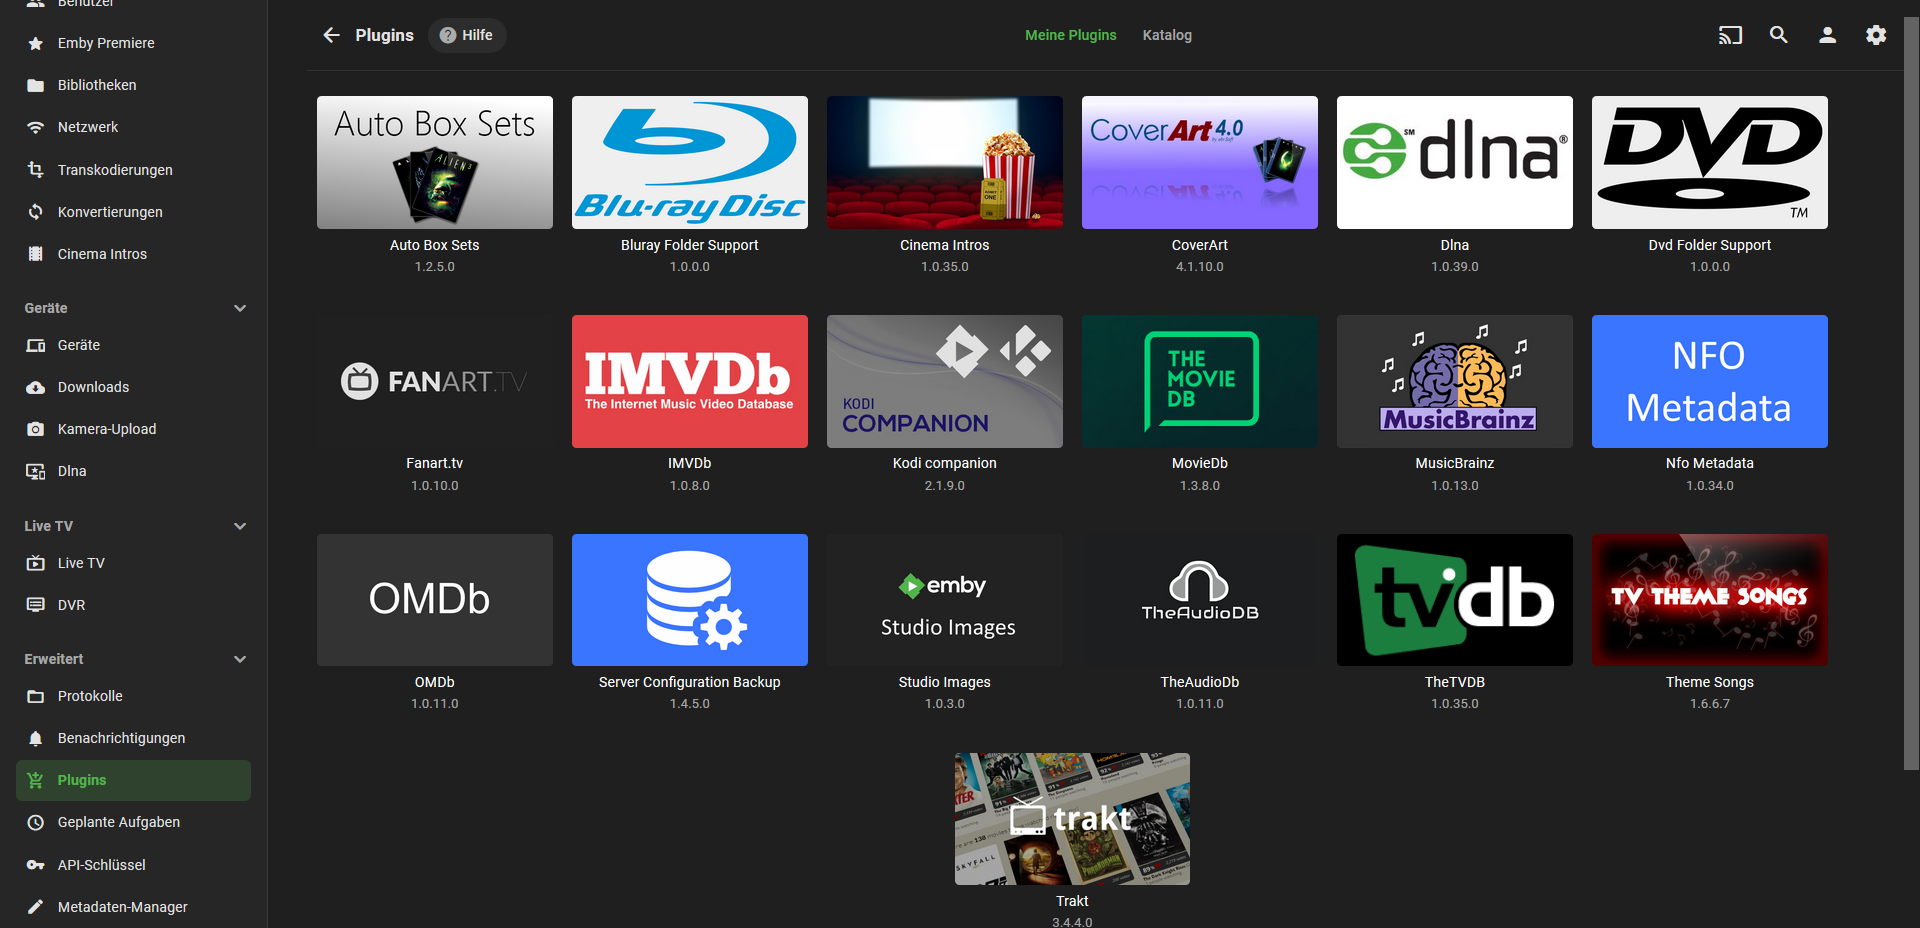Open Geplante Aufgaben in the sidebar
Viewport: 1920px width, 928px height.
pos(133,822)
